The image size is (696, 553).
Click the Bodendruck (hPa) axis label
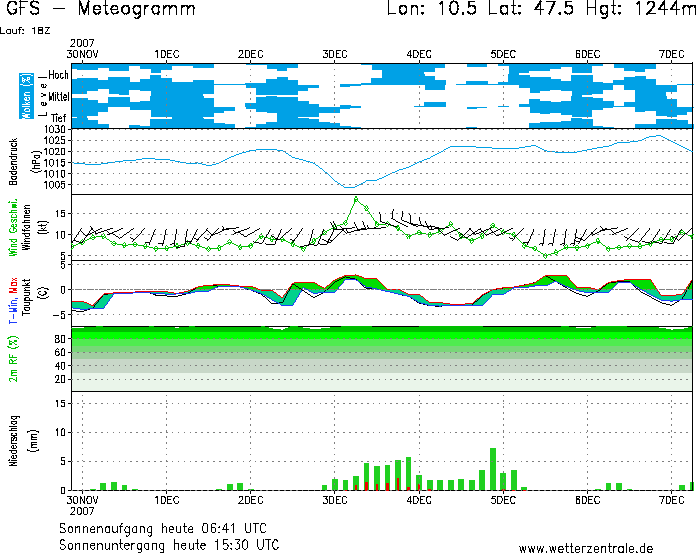[x=14, y=161]
